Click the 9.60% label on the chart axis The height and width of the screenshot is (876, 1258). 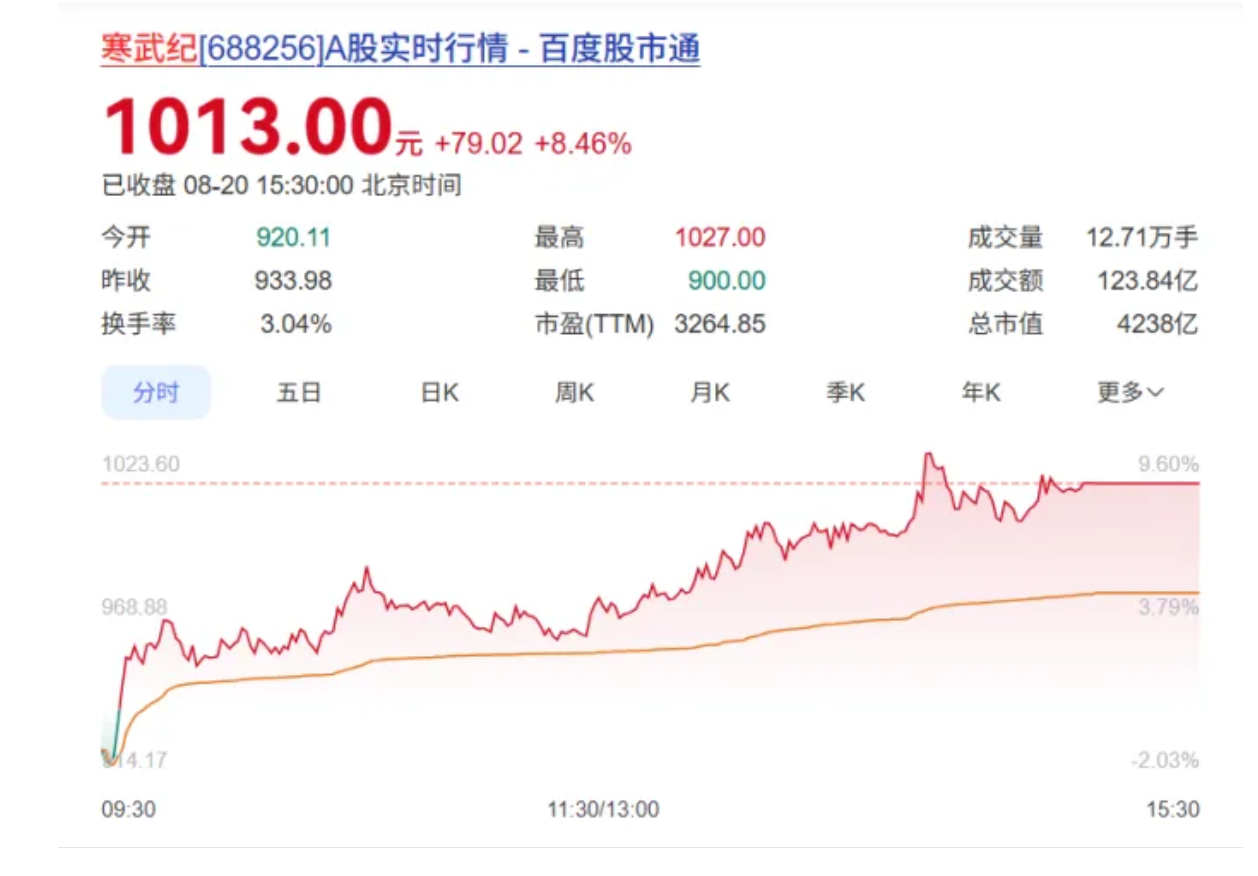(x=1168, y=464)
